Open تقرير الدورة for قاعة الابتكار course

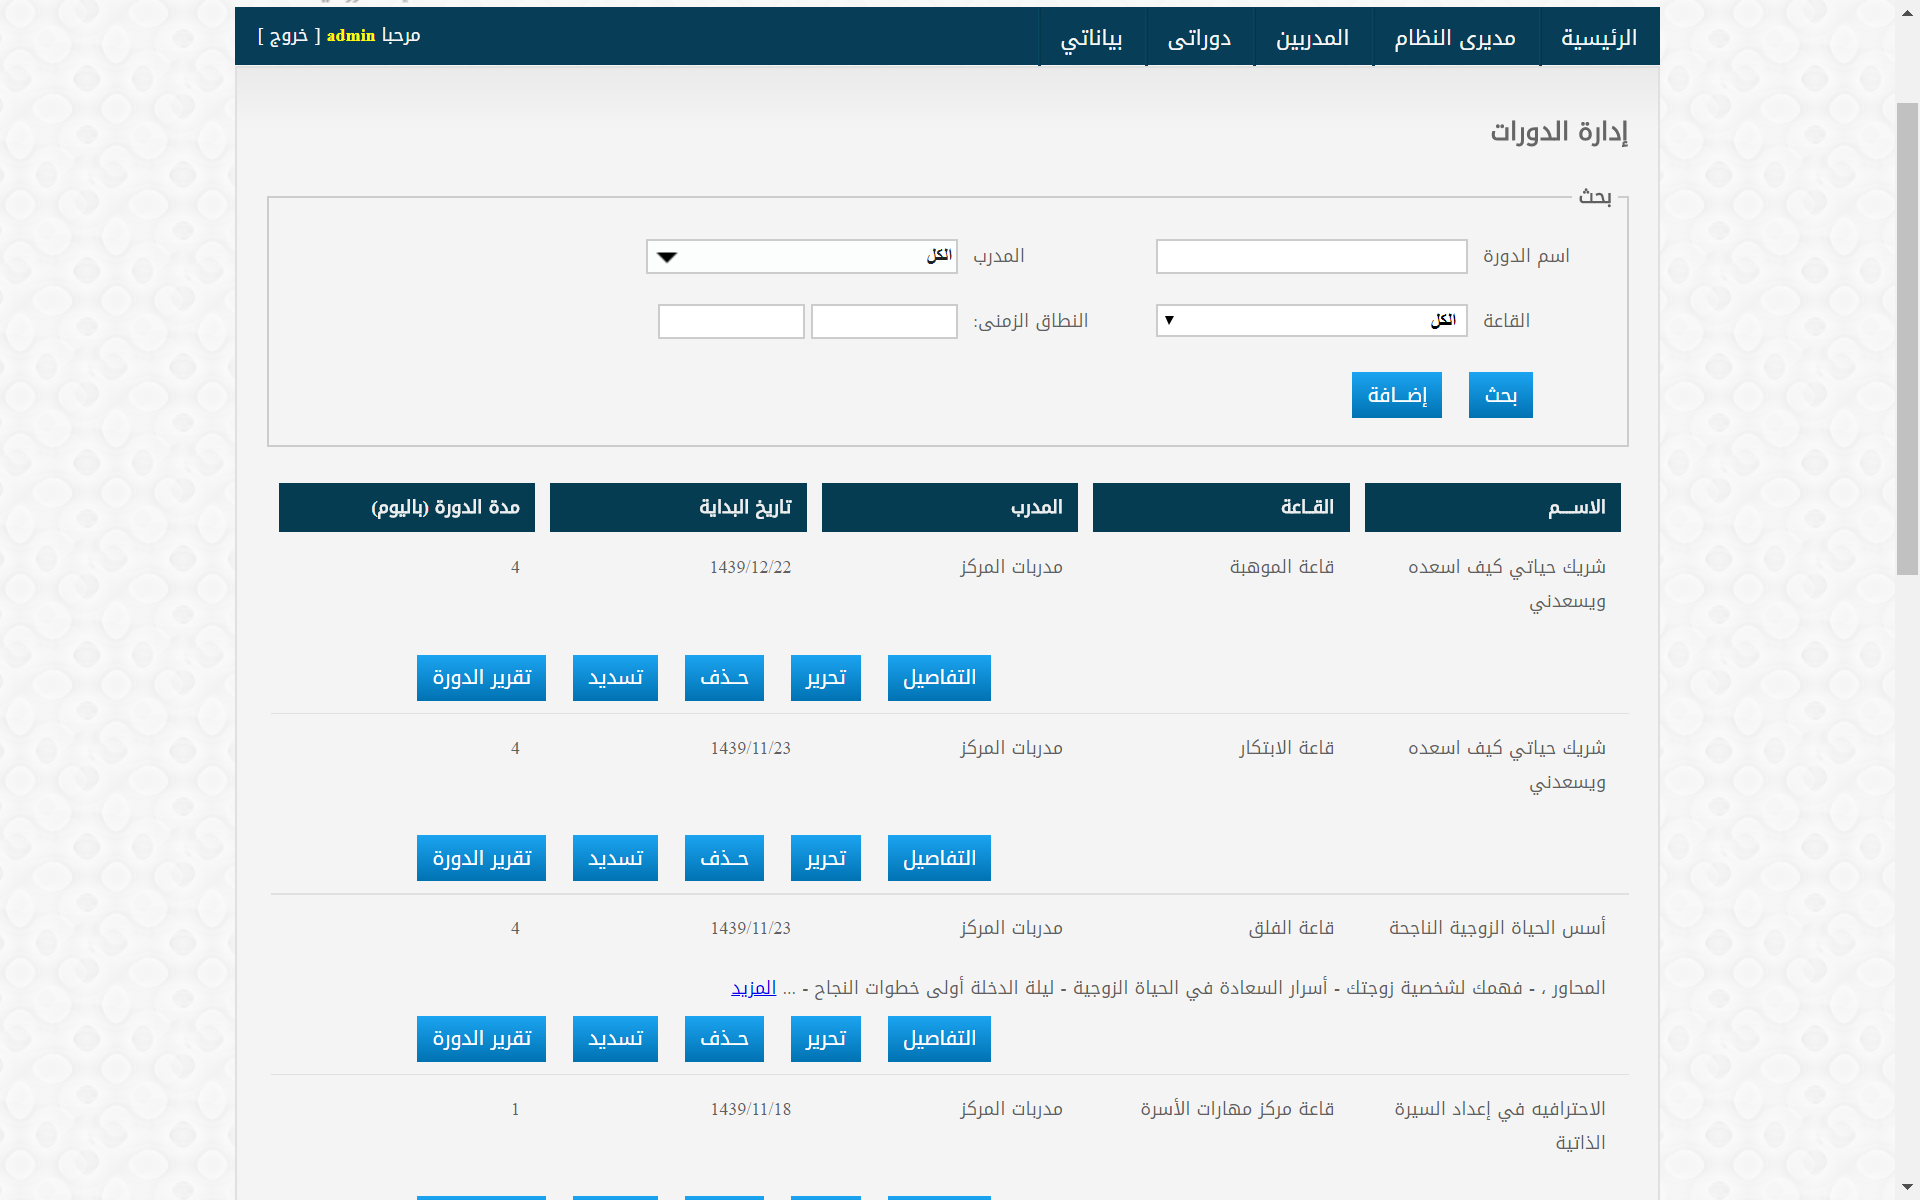point(481,858)
